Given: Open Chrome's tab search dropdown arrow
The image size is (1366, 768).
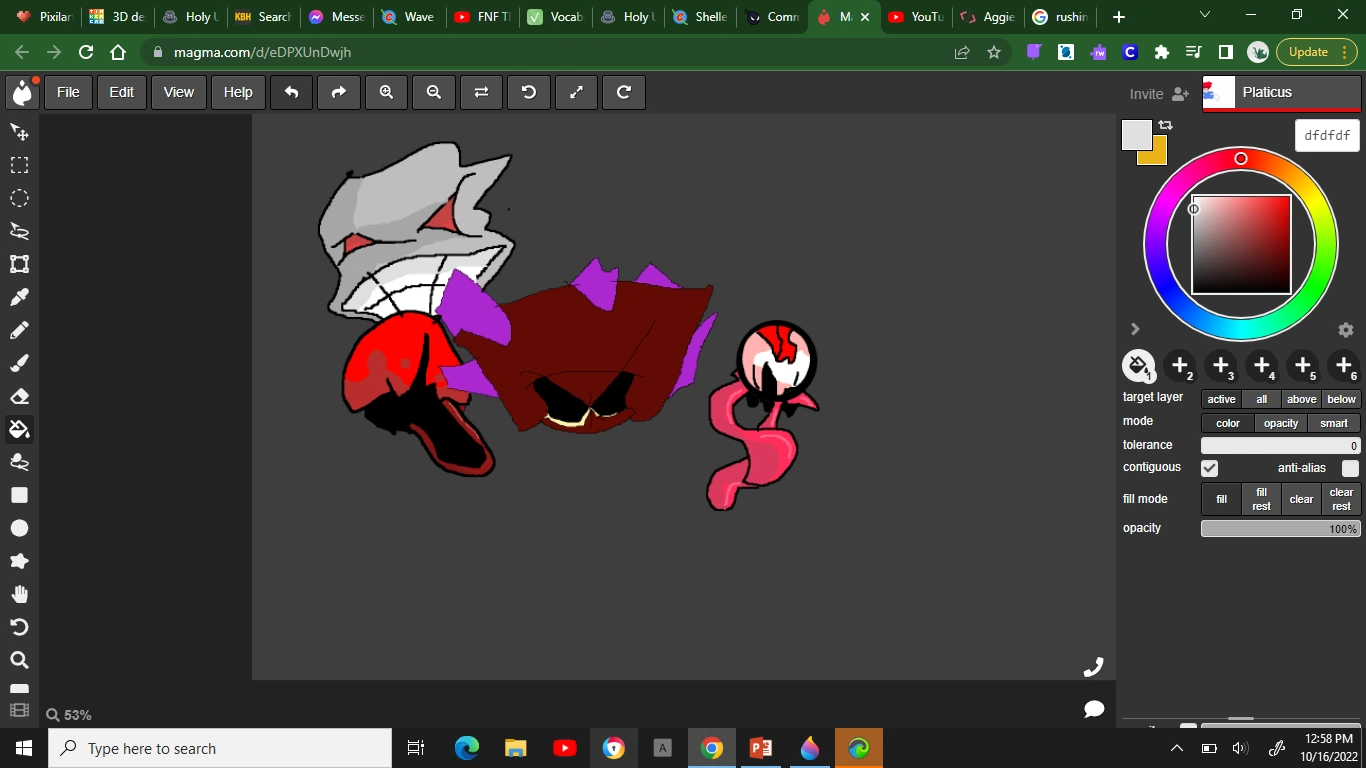Looking at the screenshot, I should [x=1204, y=15].
